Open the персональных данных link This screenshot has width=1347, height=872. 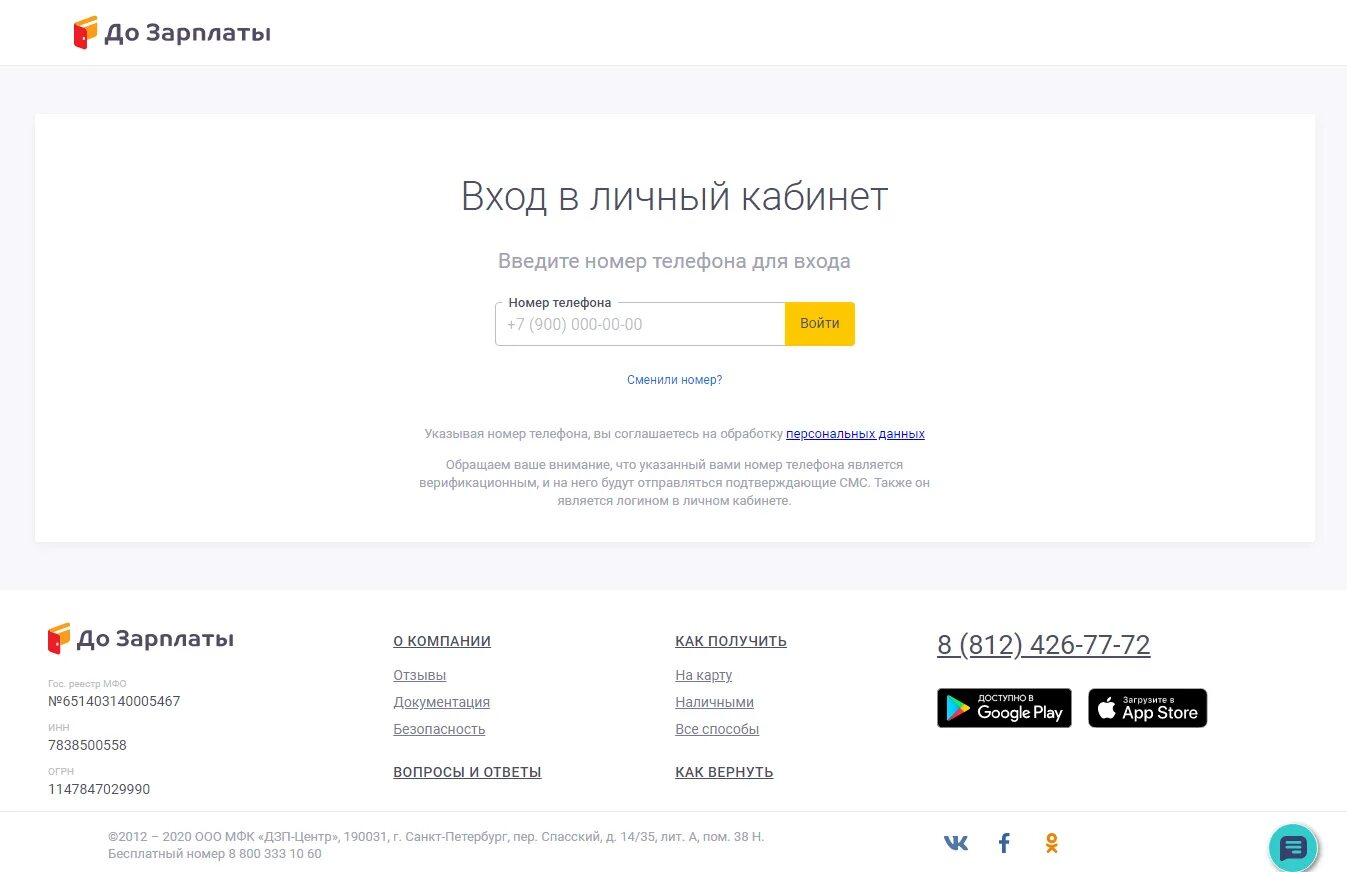point(855,434)
